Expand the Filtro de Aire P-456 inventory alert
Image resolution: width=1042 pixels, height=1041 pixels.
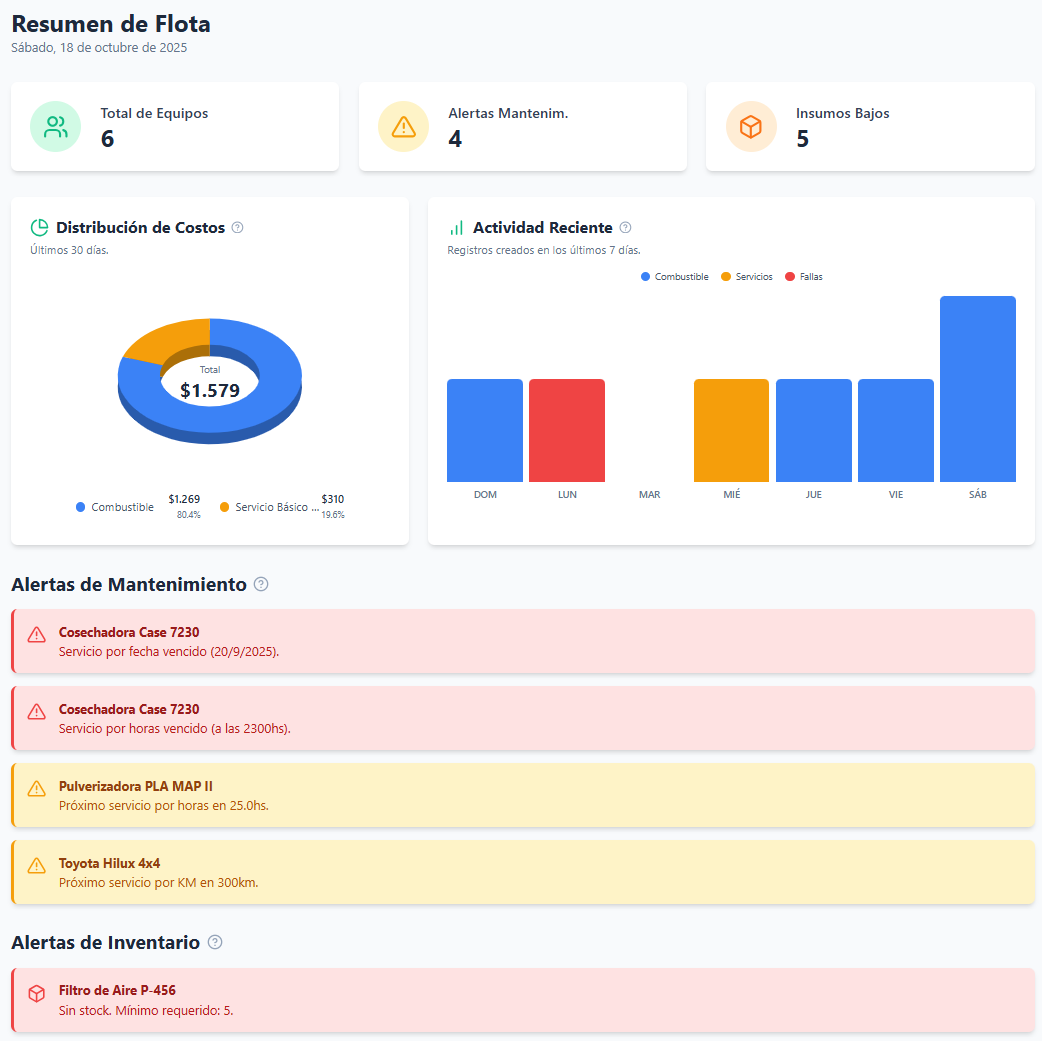point(521,1000)
